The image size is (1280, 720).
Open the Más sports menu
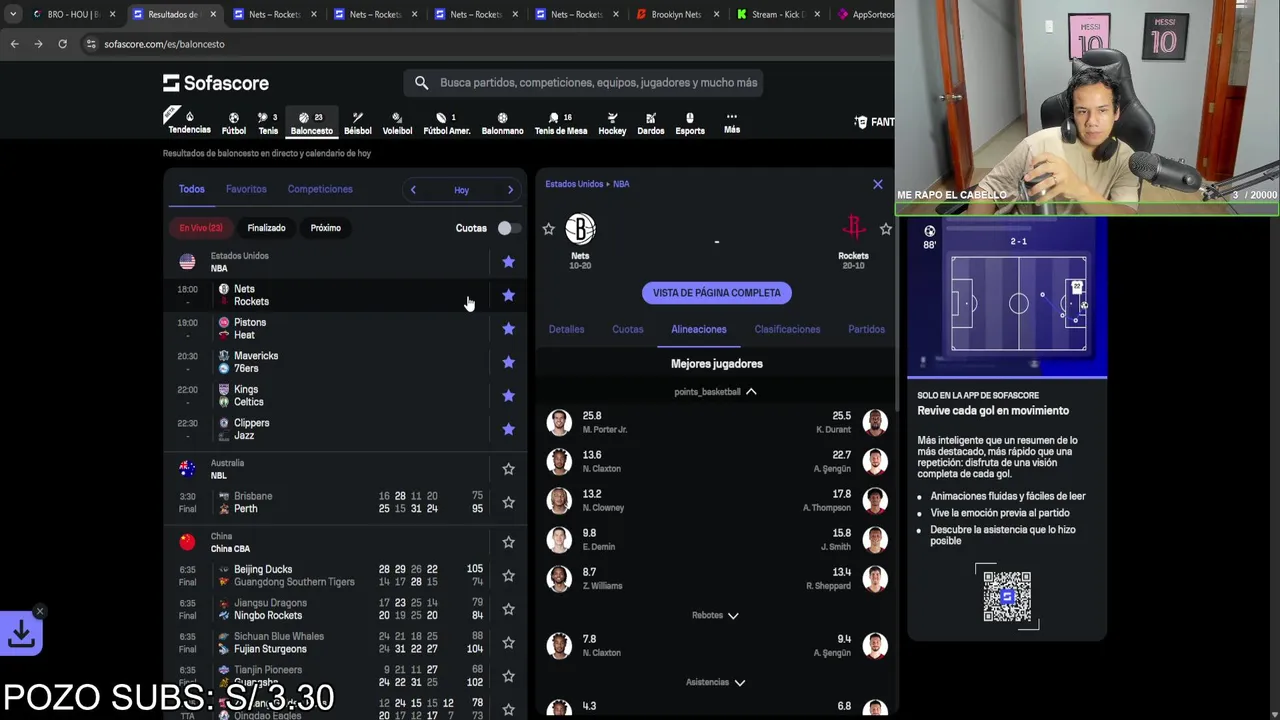732,122
